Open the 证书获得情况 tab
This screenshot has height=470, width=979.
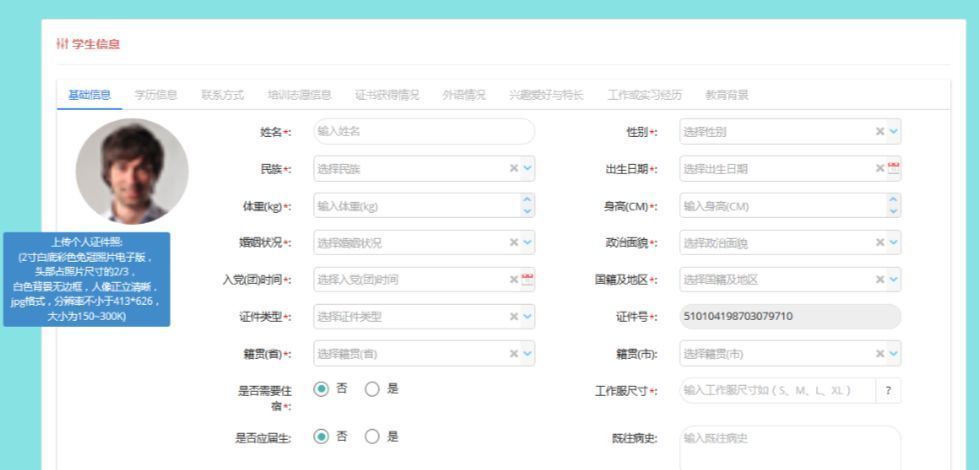[387, 95]
